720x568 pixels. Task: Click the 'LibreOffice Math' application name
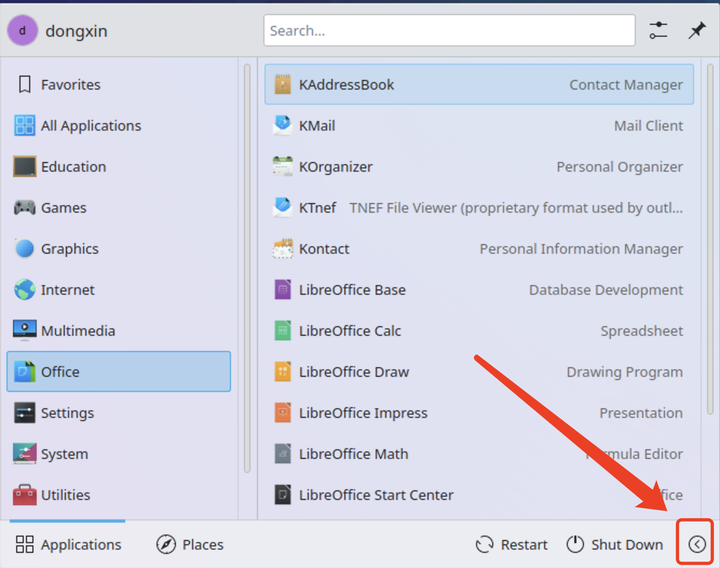354,454
